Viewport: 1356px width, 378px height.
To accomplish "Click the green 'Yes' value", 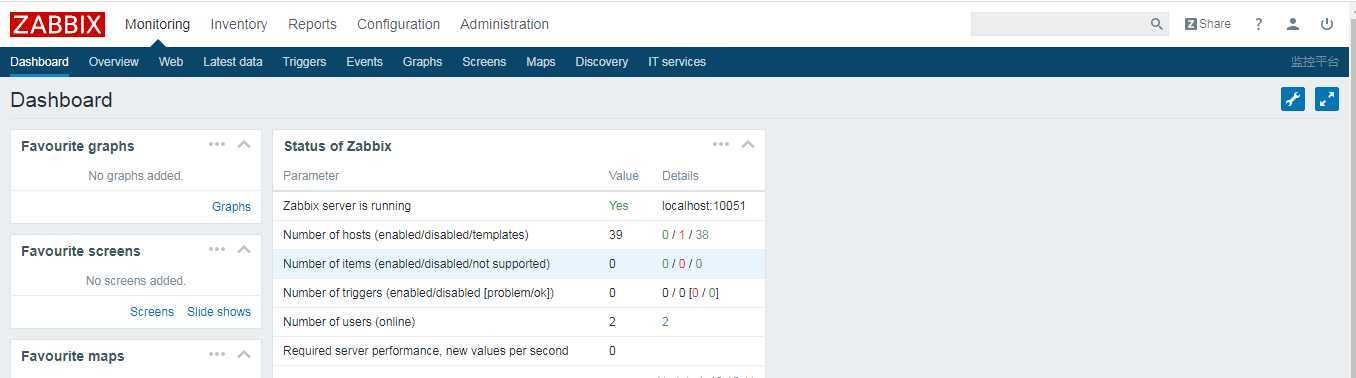I will click(x=619, y=206).
